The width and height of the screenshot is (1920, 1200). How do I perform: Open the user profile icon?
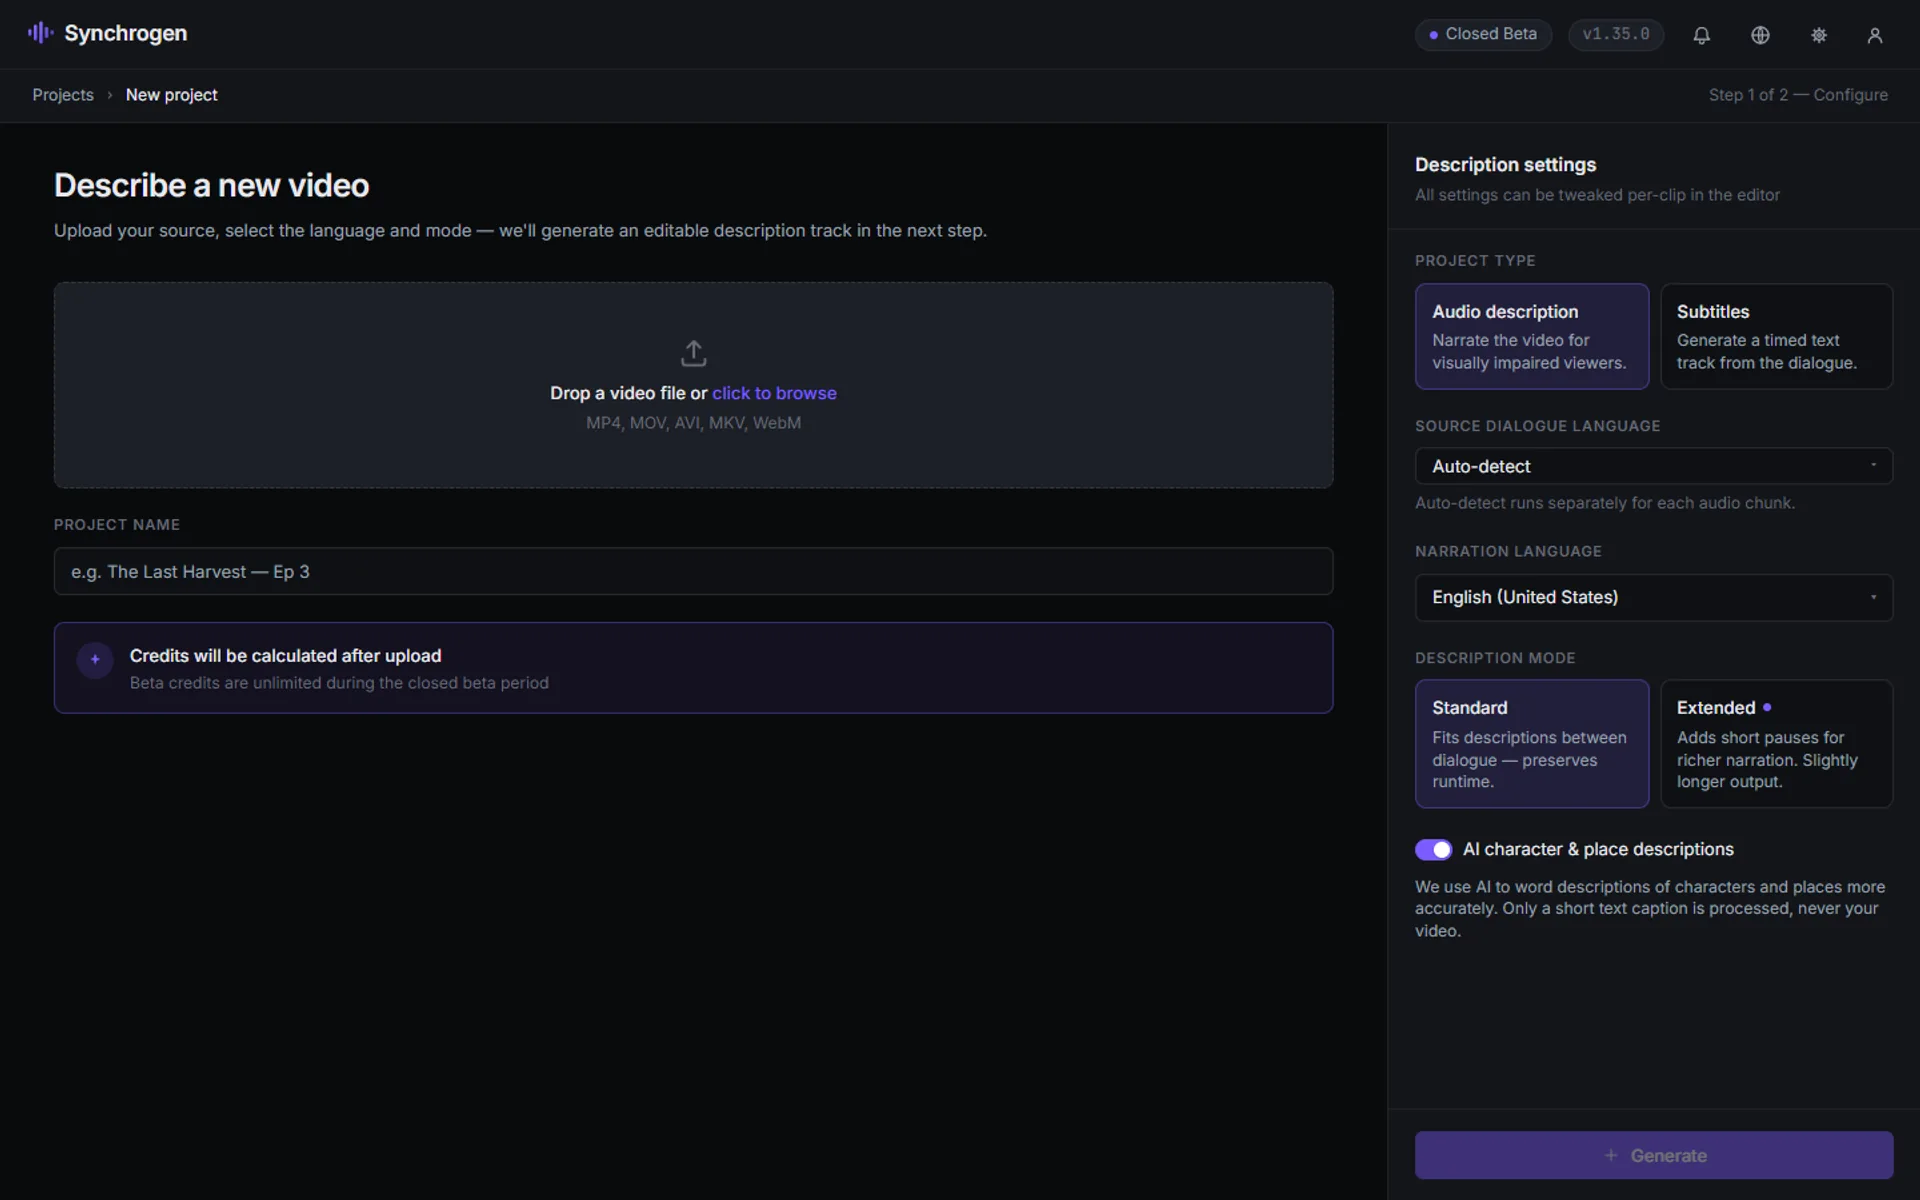(1874, 35)
